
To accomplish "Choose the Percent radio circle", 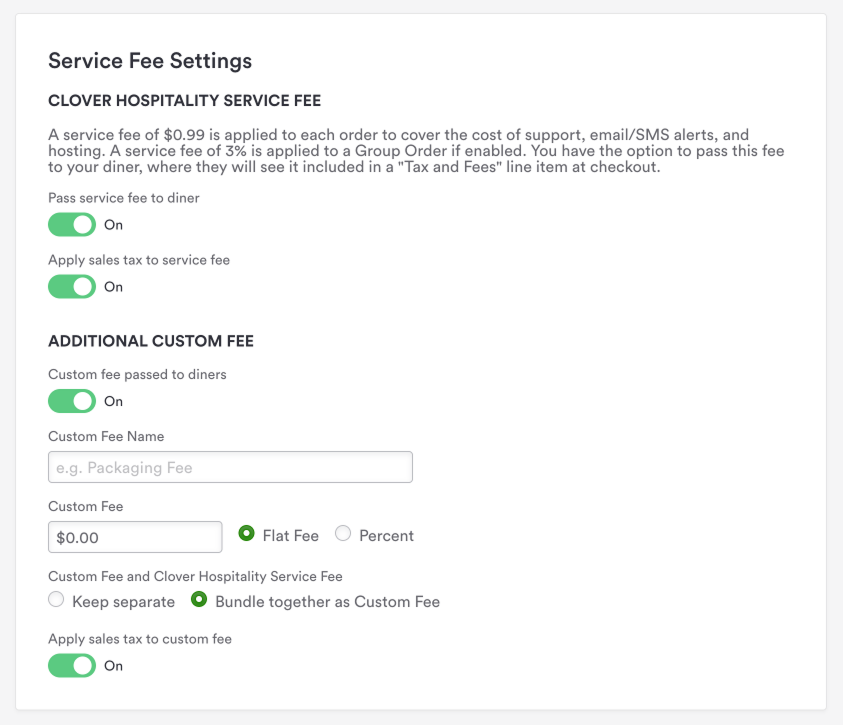I will 343,534.
